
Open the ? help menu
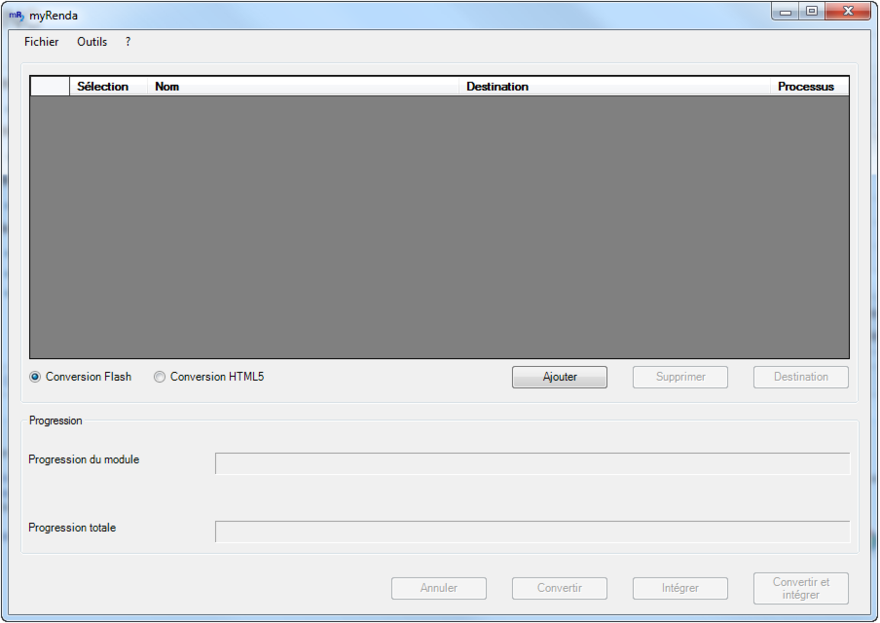coord(128,42)
